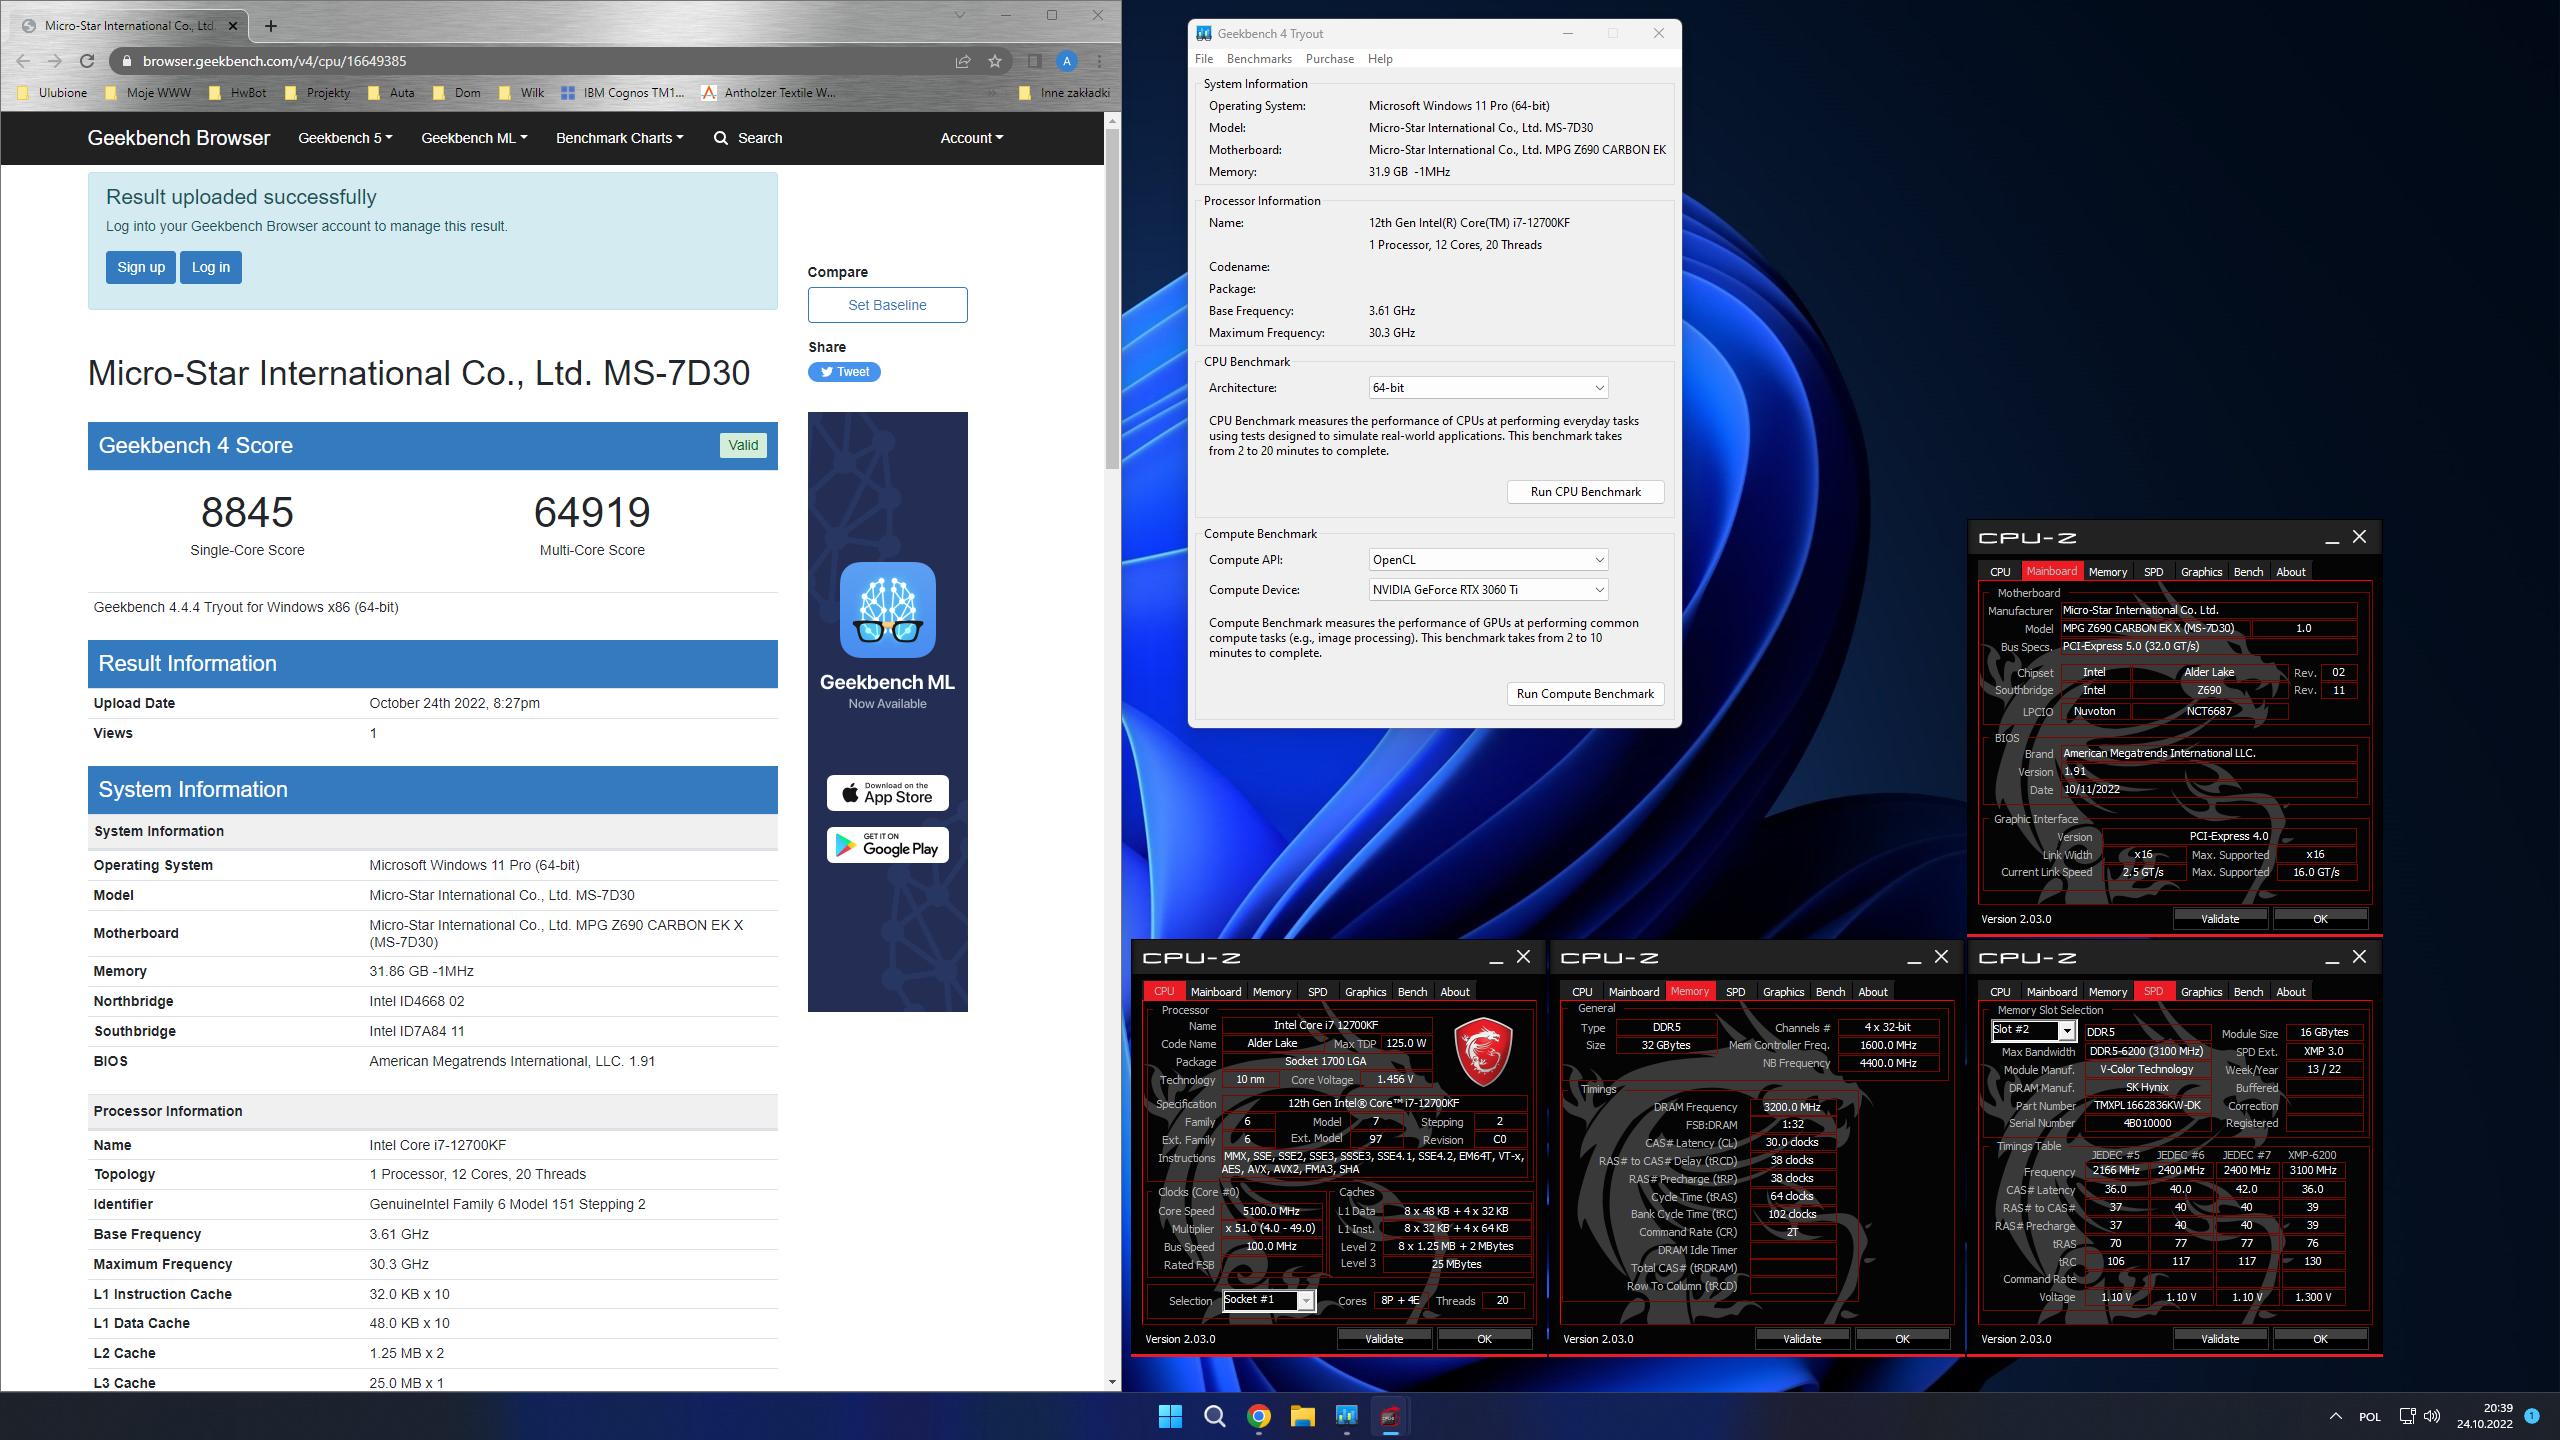This screenshot has height=1440, width=2560.
Task: Open Compute API OpenCL dropdown
Action: pyautogui.click(x=1488, y=560)
